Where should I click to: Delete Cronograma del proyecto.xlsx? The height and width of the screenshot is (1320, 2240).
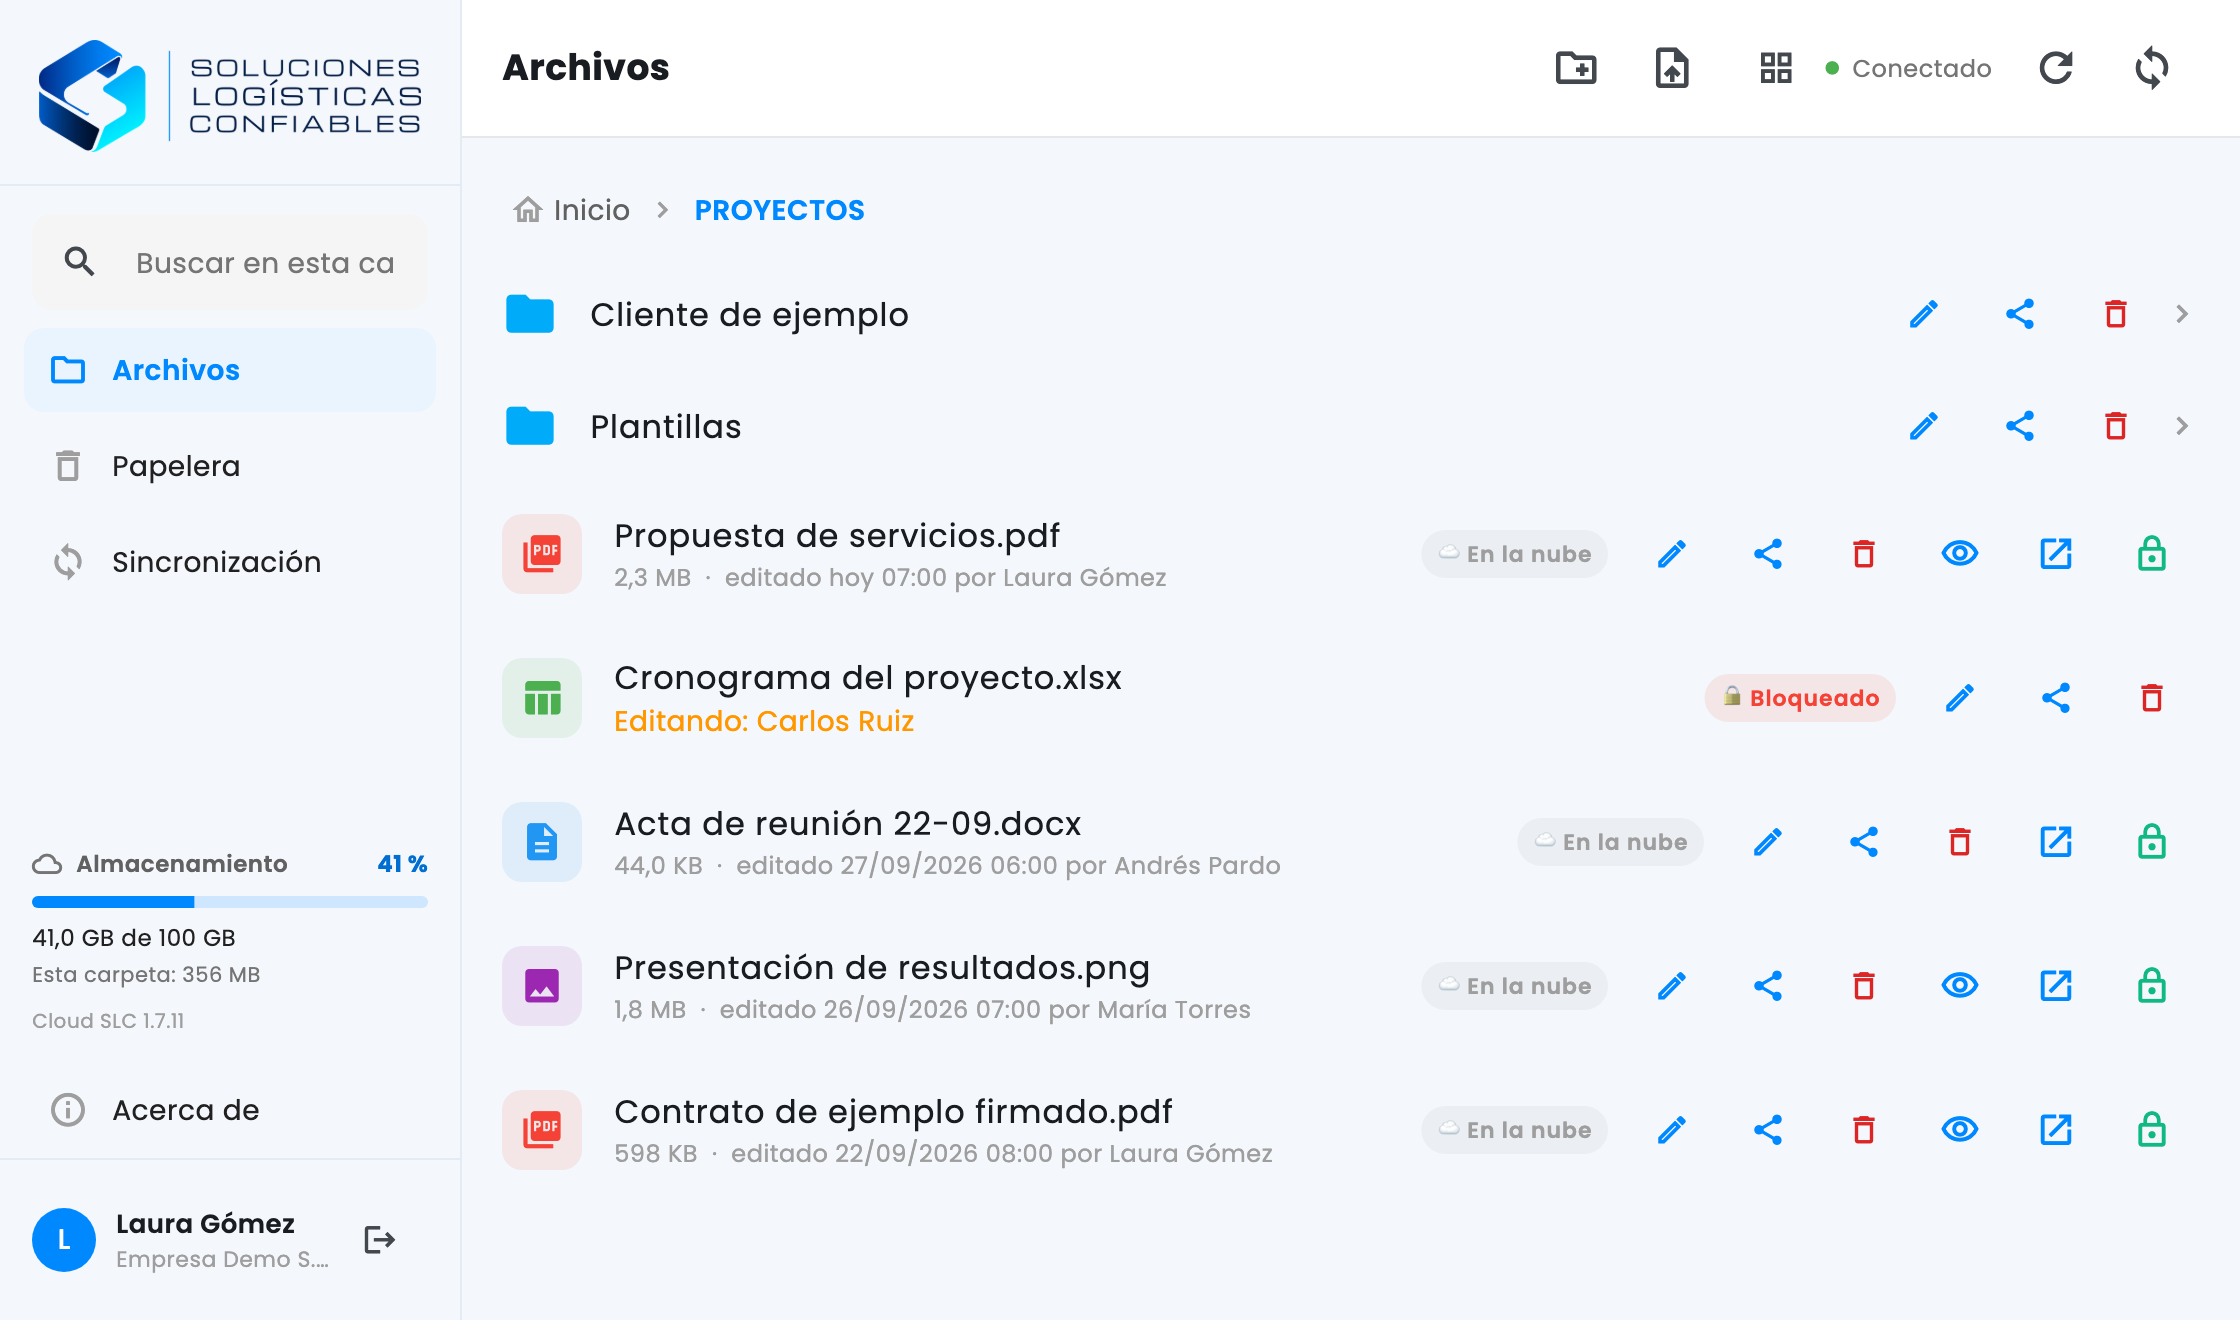click(x=2152, y=698)
